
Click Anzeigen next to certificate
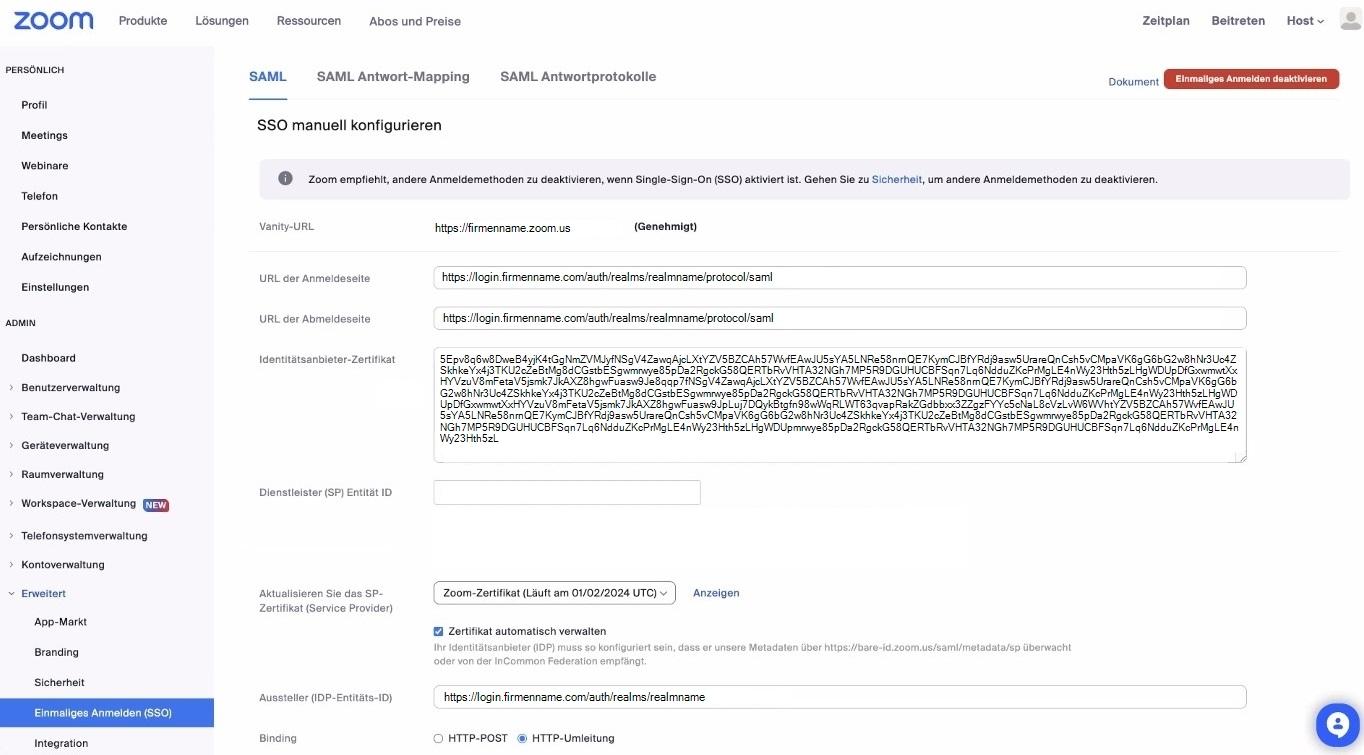[x=716, y=593]
